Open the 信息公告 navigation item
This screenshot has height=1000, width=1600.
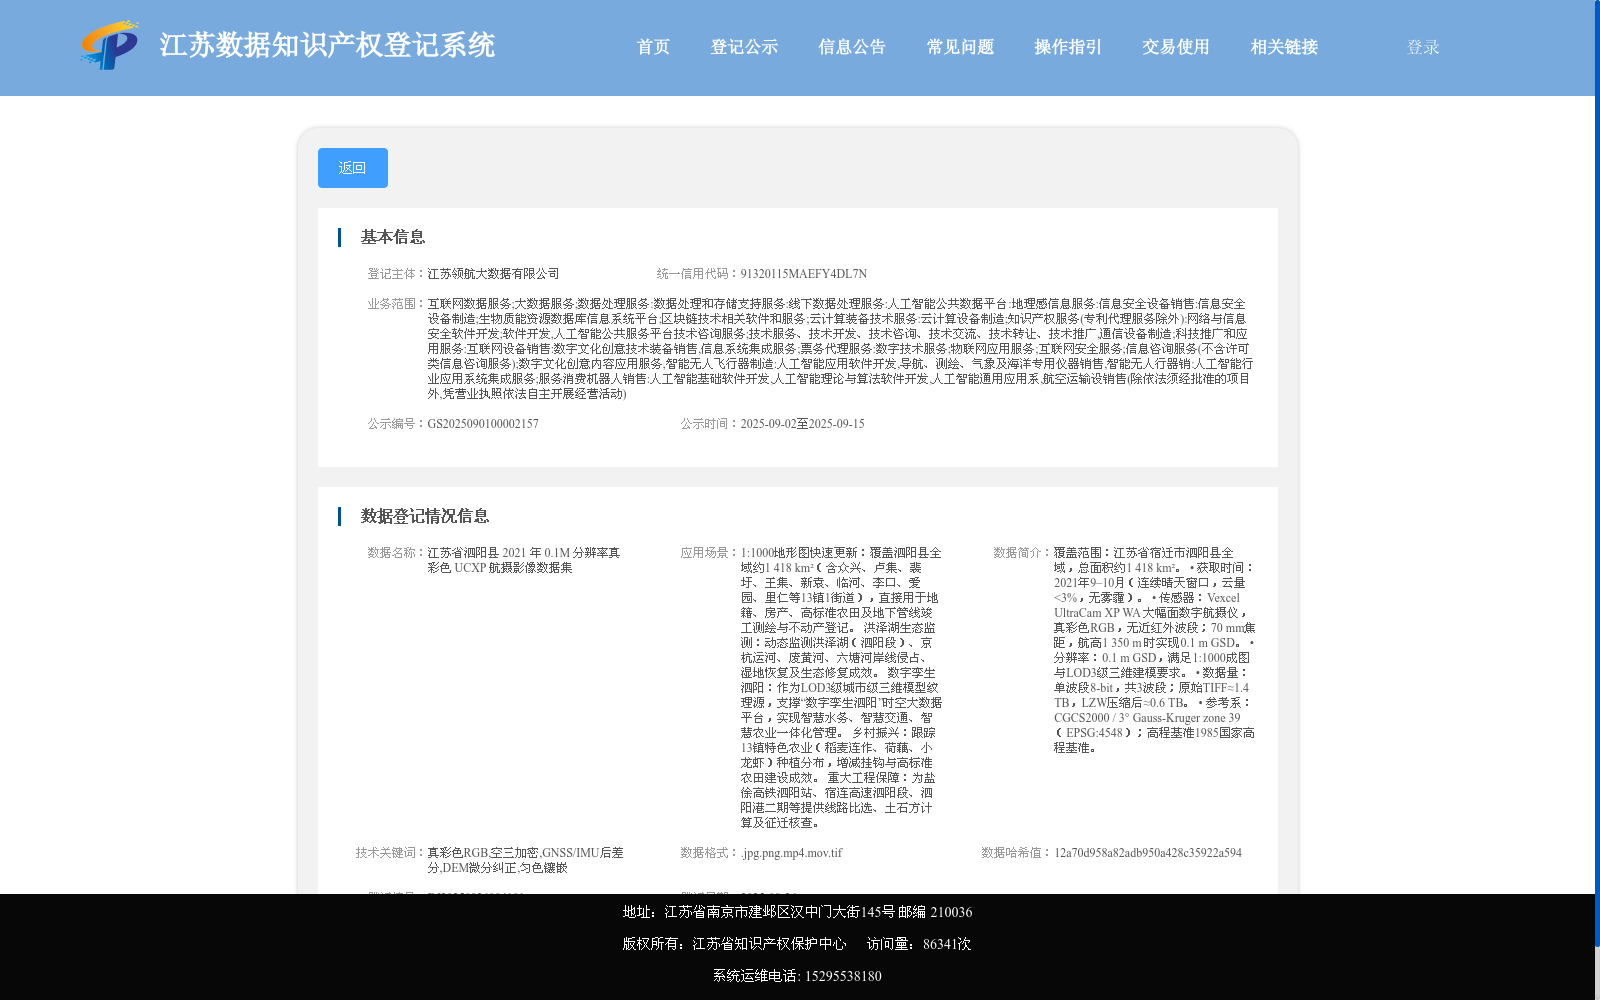tap(851, 46)
